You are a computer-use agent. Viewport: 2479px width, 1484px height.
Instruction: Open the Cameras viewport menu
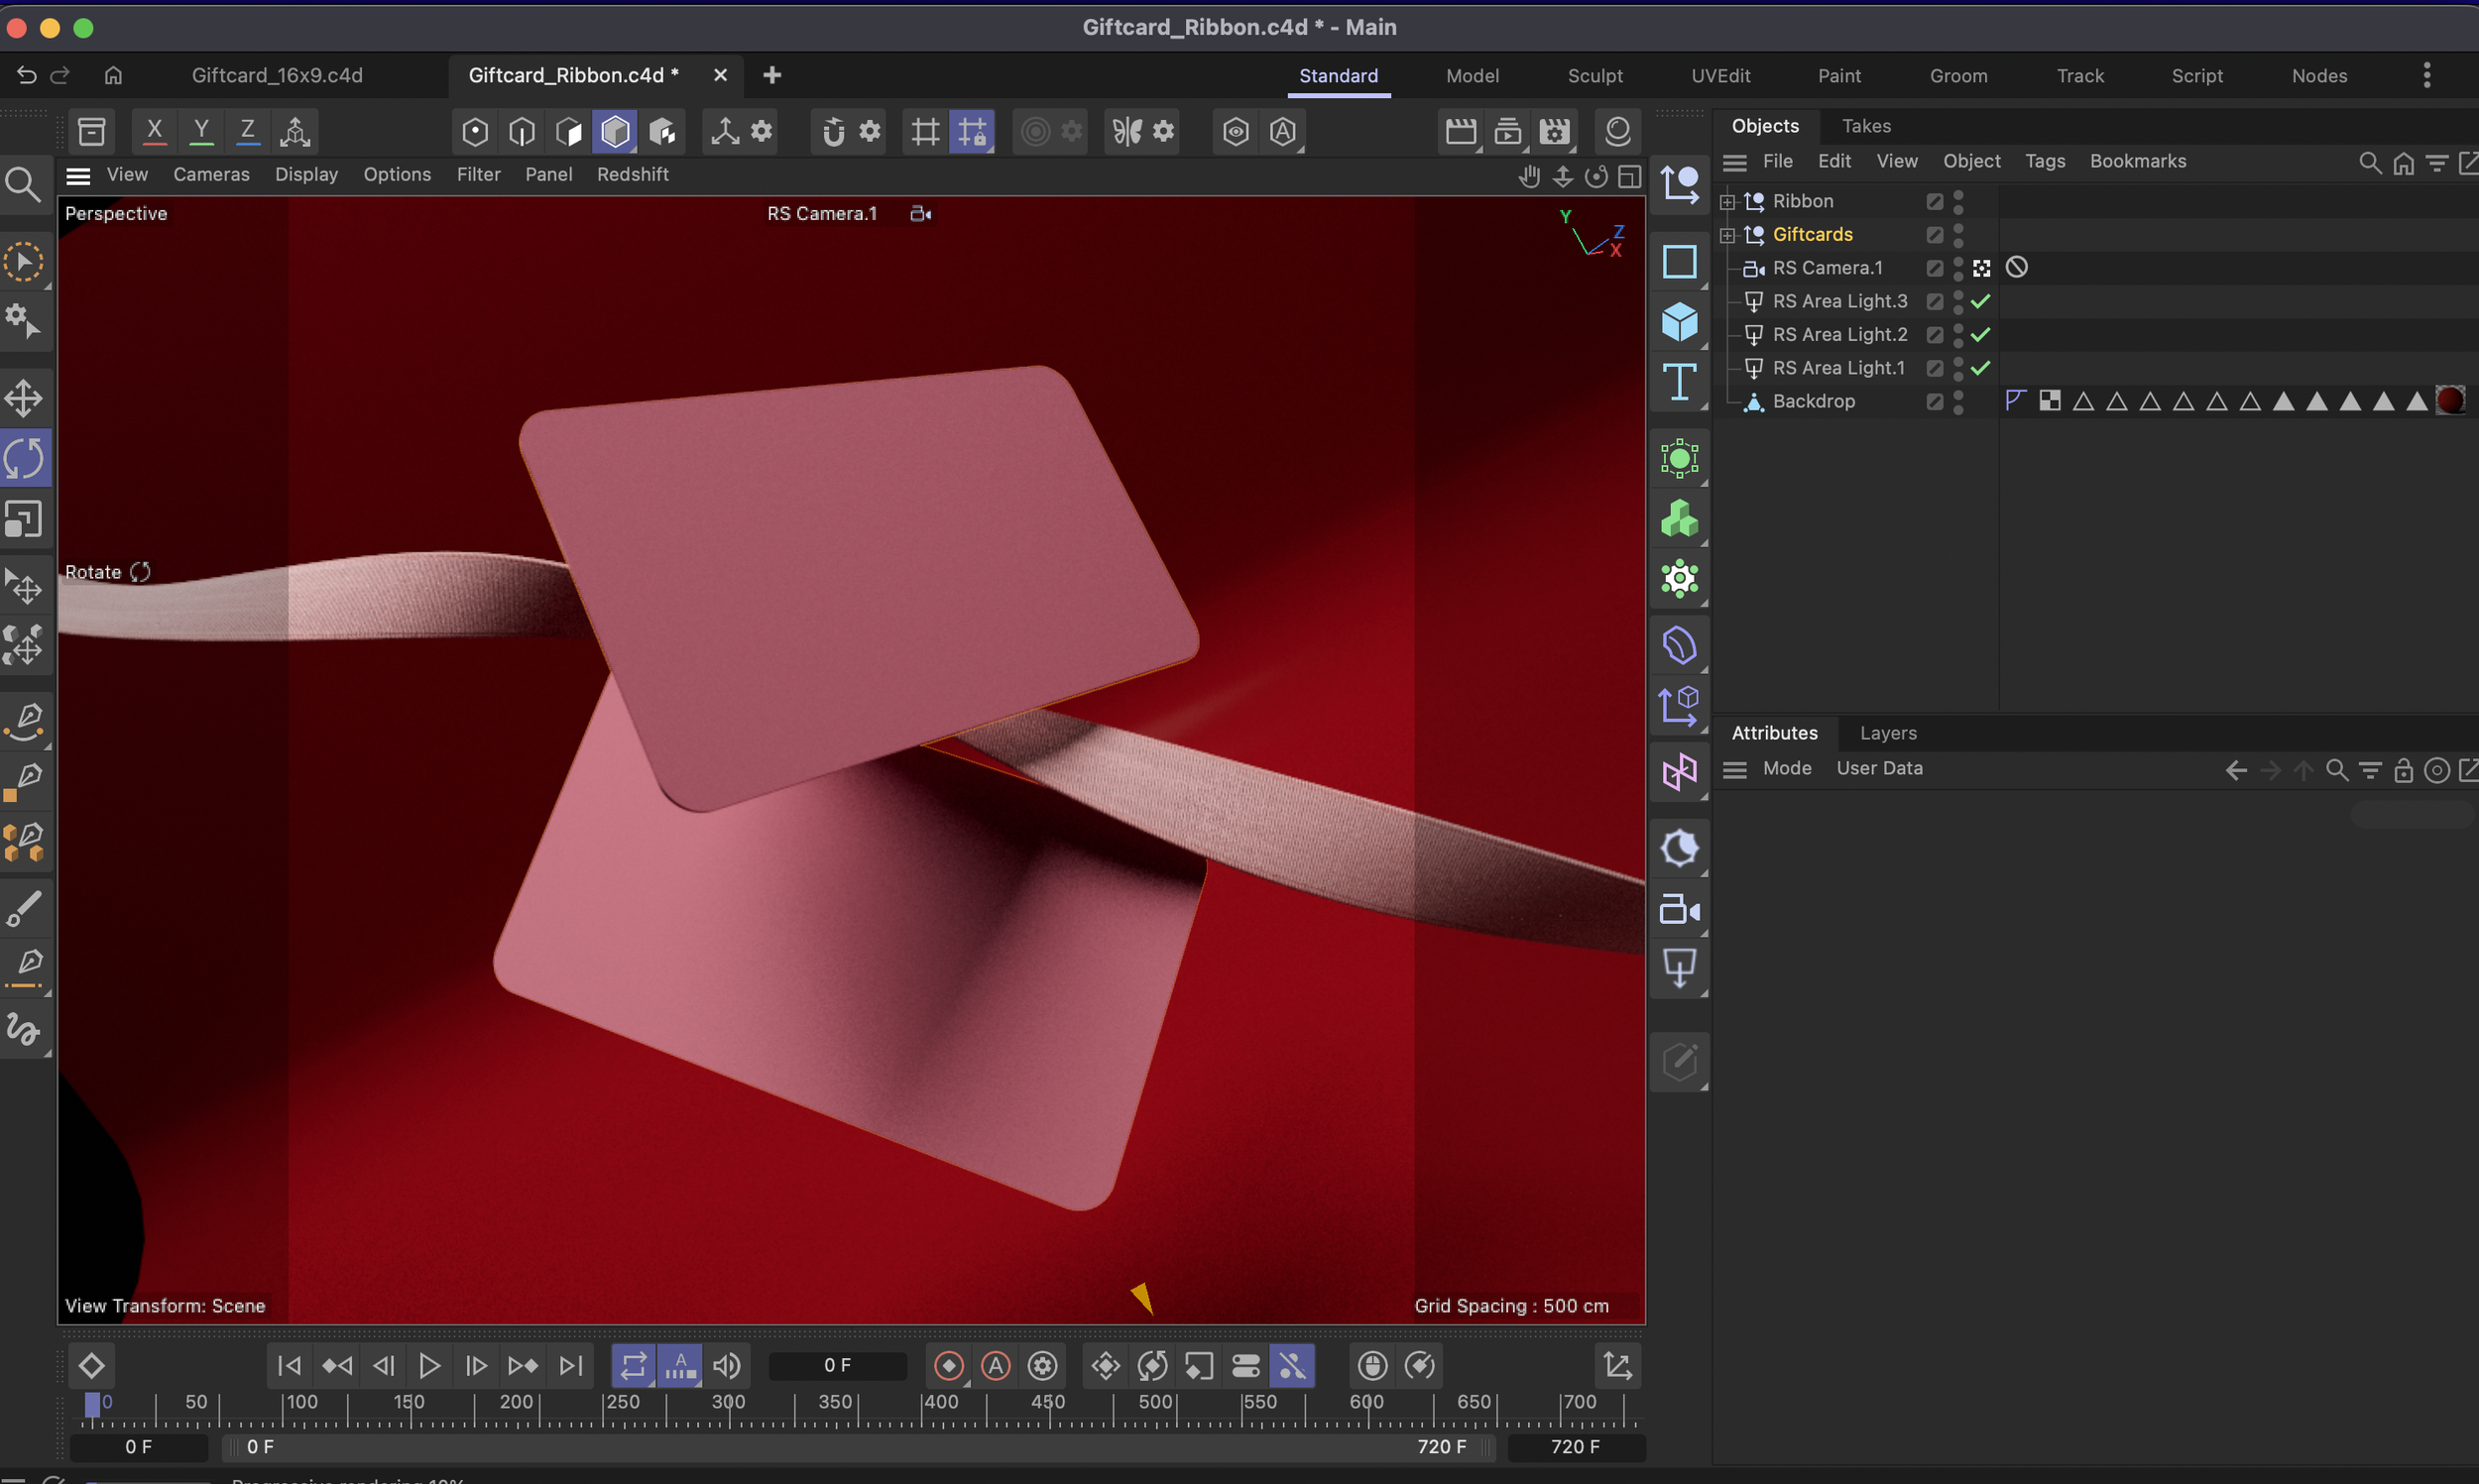point(211,174)
